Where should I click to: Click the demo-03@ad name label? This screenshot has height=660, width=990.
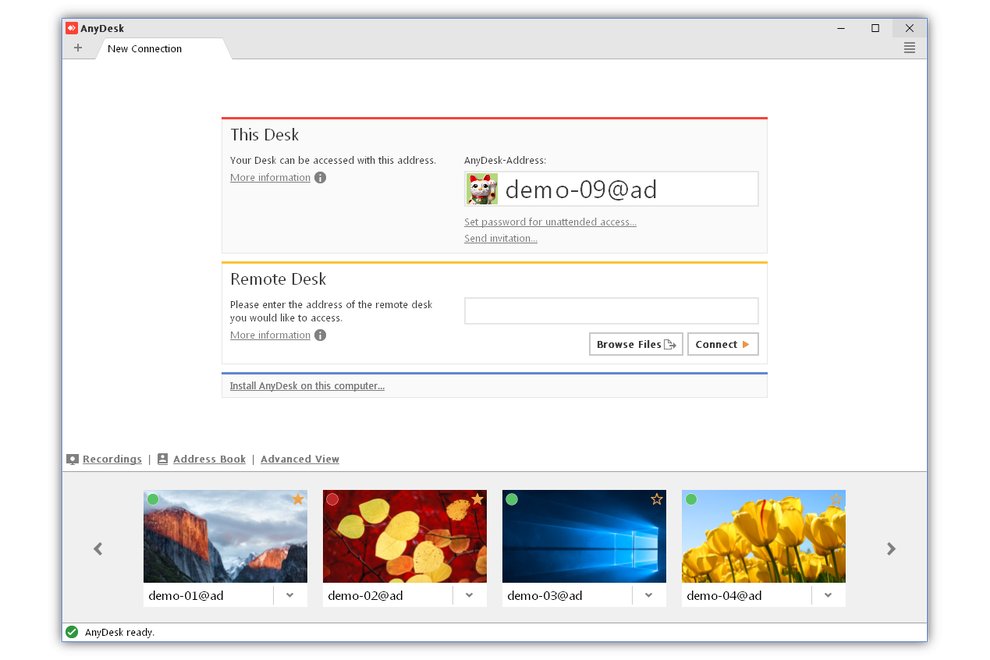(544, 596)
